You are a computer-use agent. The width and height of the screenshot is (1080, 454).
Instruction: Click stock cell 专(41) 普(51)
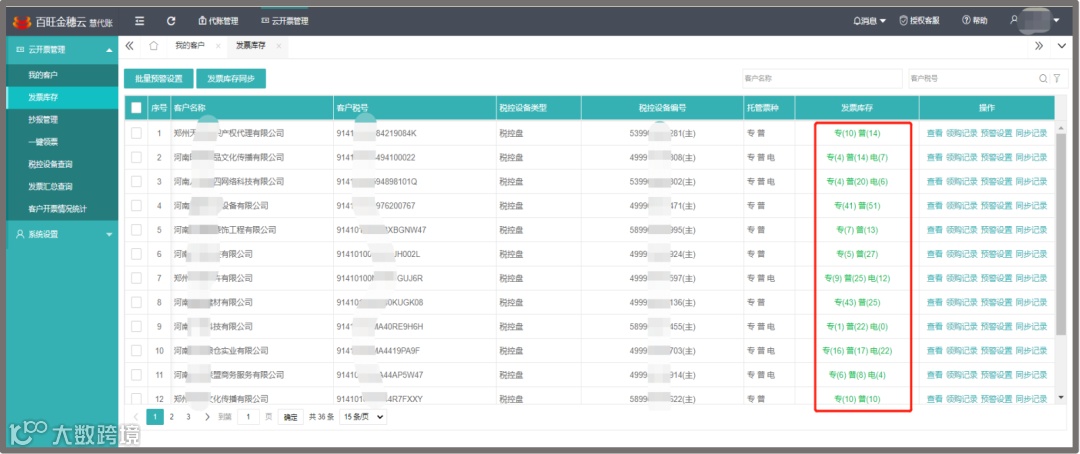[857, 205]
